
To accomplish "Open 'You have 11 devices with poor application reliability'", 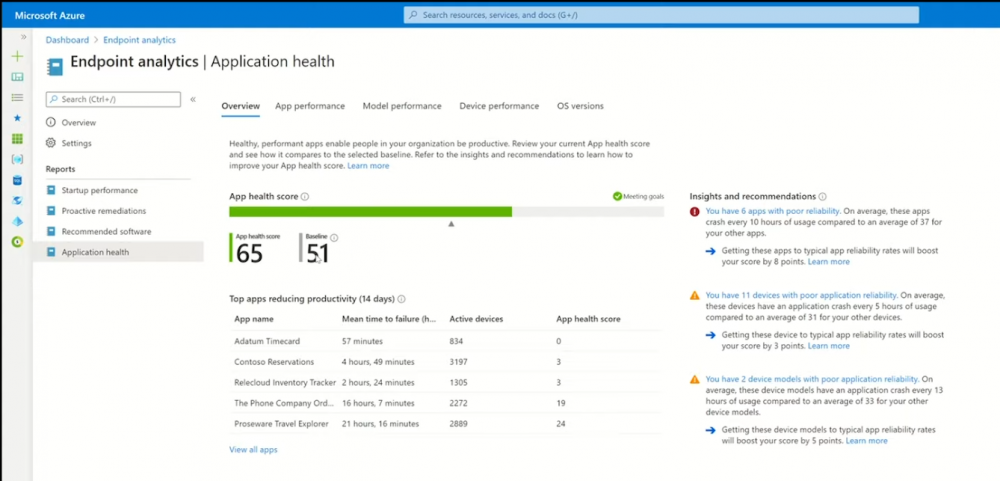I will [801, 295].
